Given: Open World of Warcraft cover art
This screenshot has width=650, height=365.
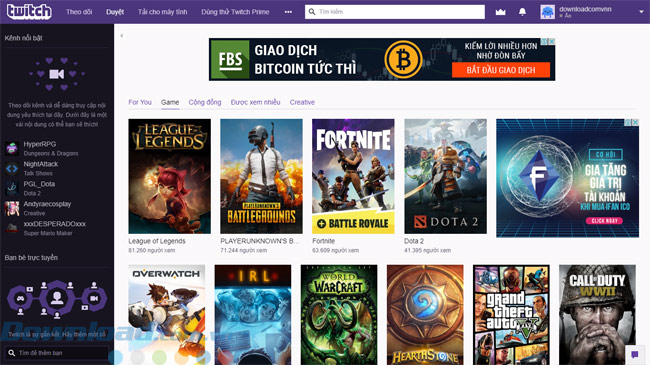Looking at the screenshot, I should (339, 315).
